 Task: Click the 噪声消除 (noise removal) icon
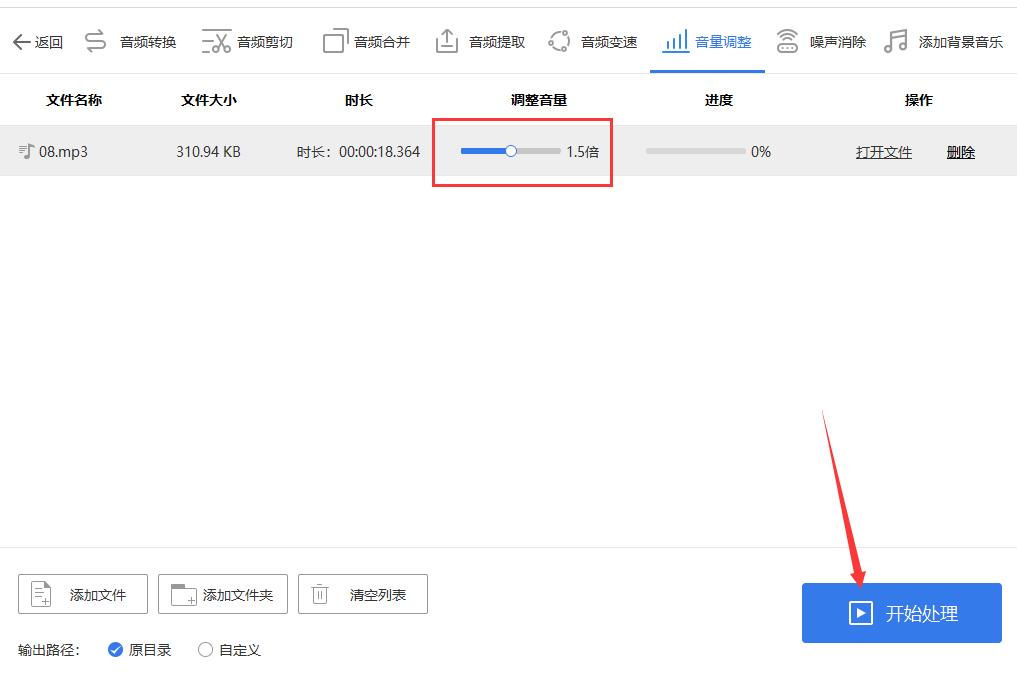[788, 39]
